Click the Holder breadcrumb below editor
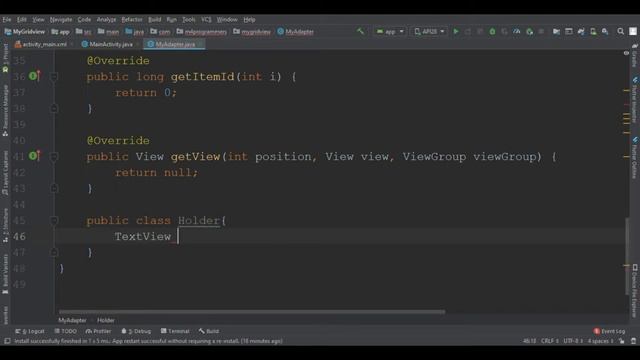Viewport: 640px width, 360px height. [x=106, y=320]
